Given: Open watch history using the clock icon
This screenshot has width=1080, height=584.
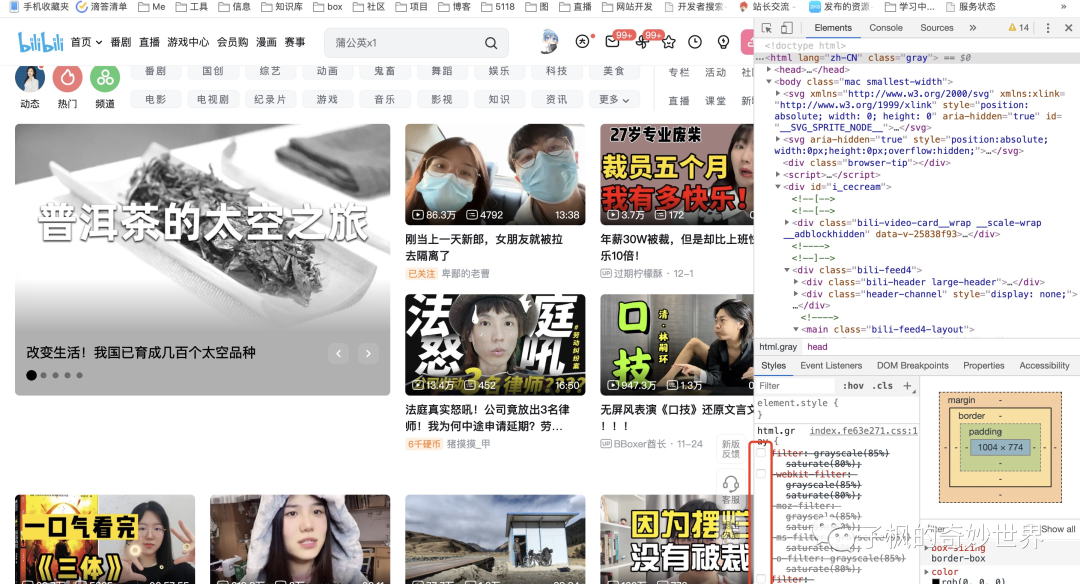Looking at the screenshot, I should tap(695, 42).
